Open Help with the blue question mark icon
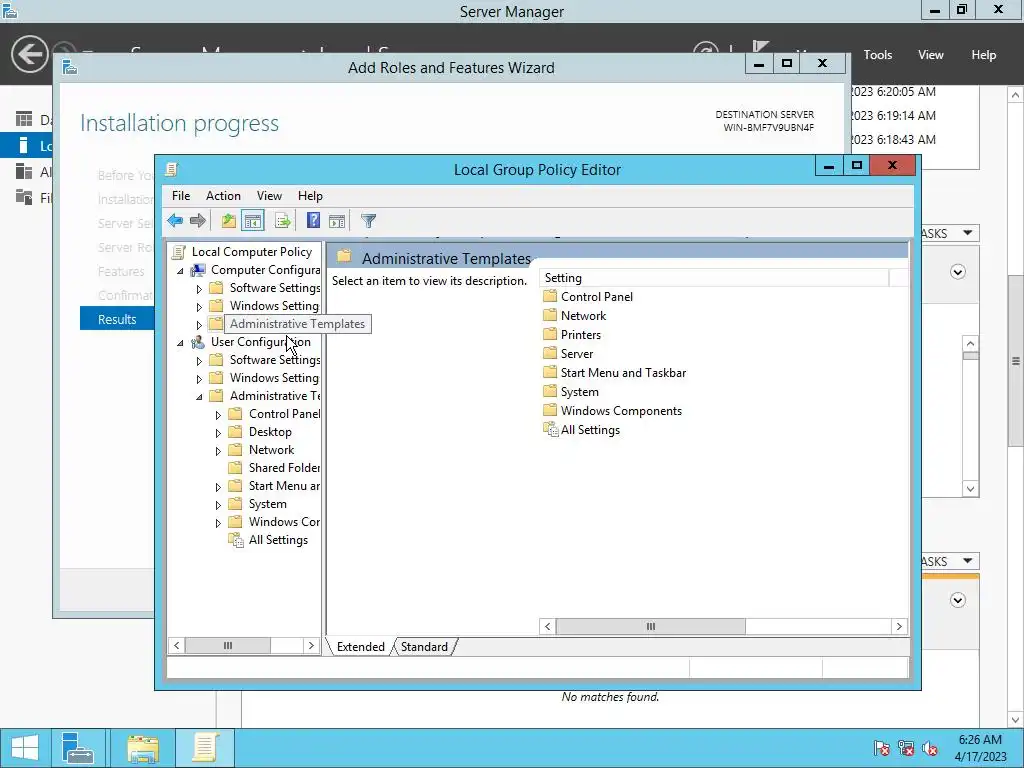 tap(313, 221)
